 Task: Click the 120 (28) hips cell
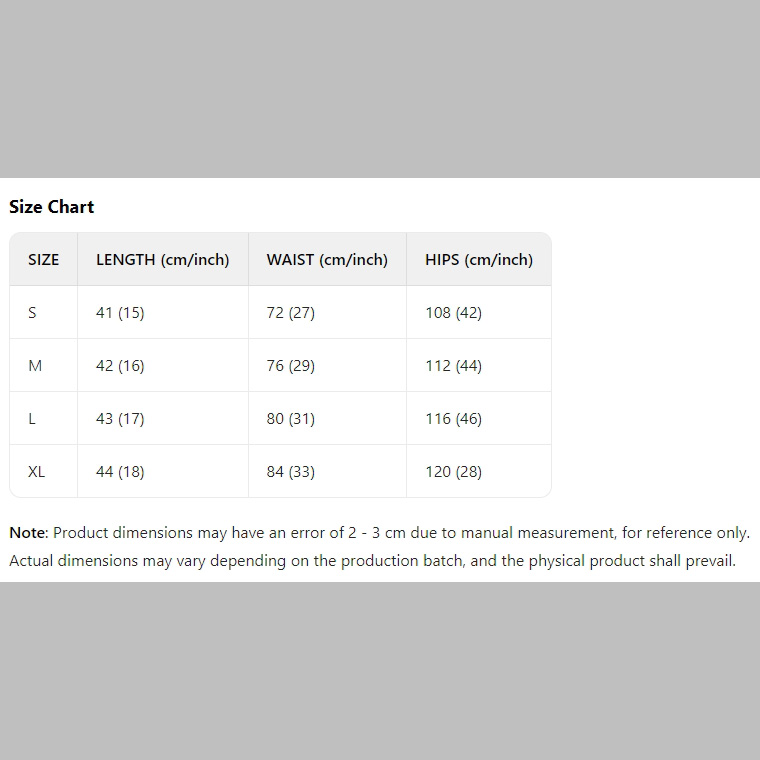tap(453, 472)
